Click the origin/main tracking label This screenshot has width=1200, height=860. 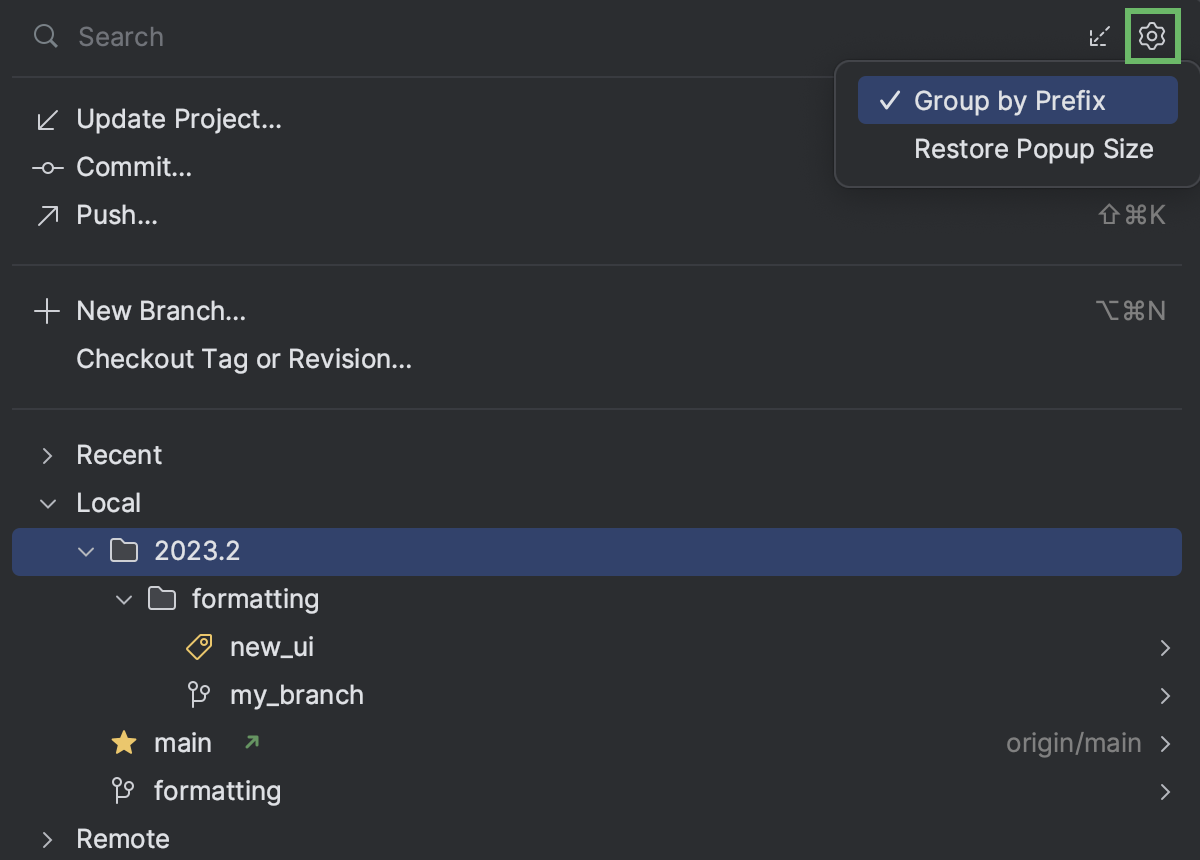click(x=1074, y=742)
